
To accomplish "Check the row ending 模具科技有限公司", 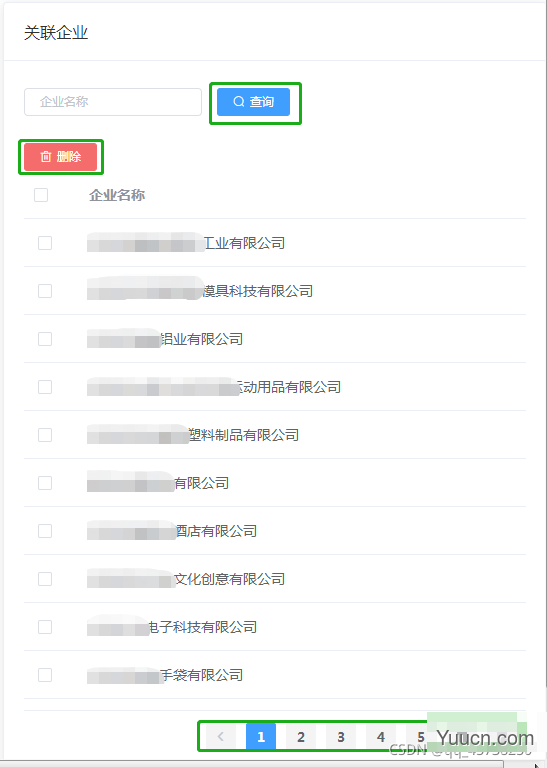I will coord(45,291).
